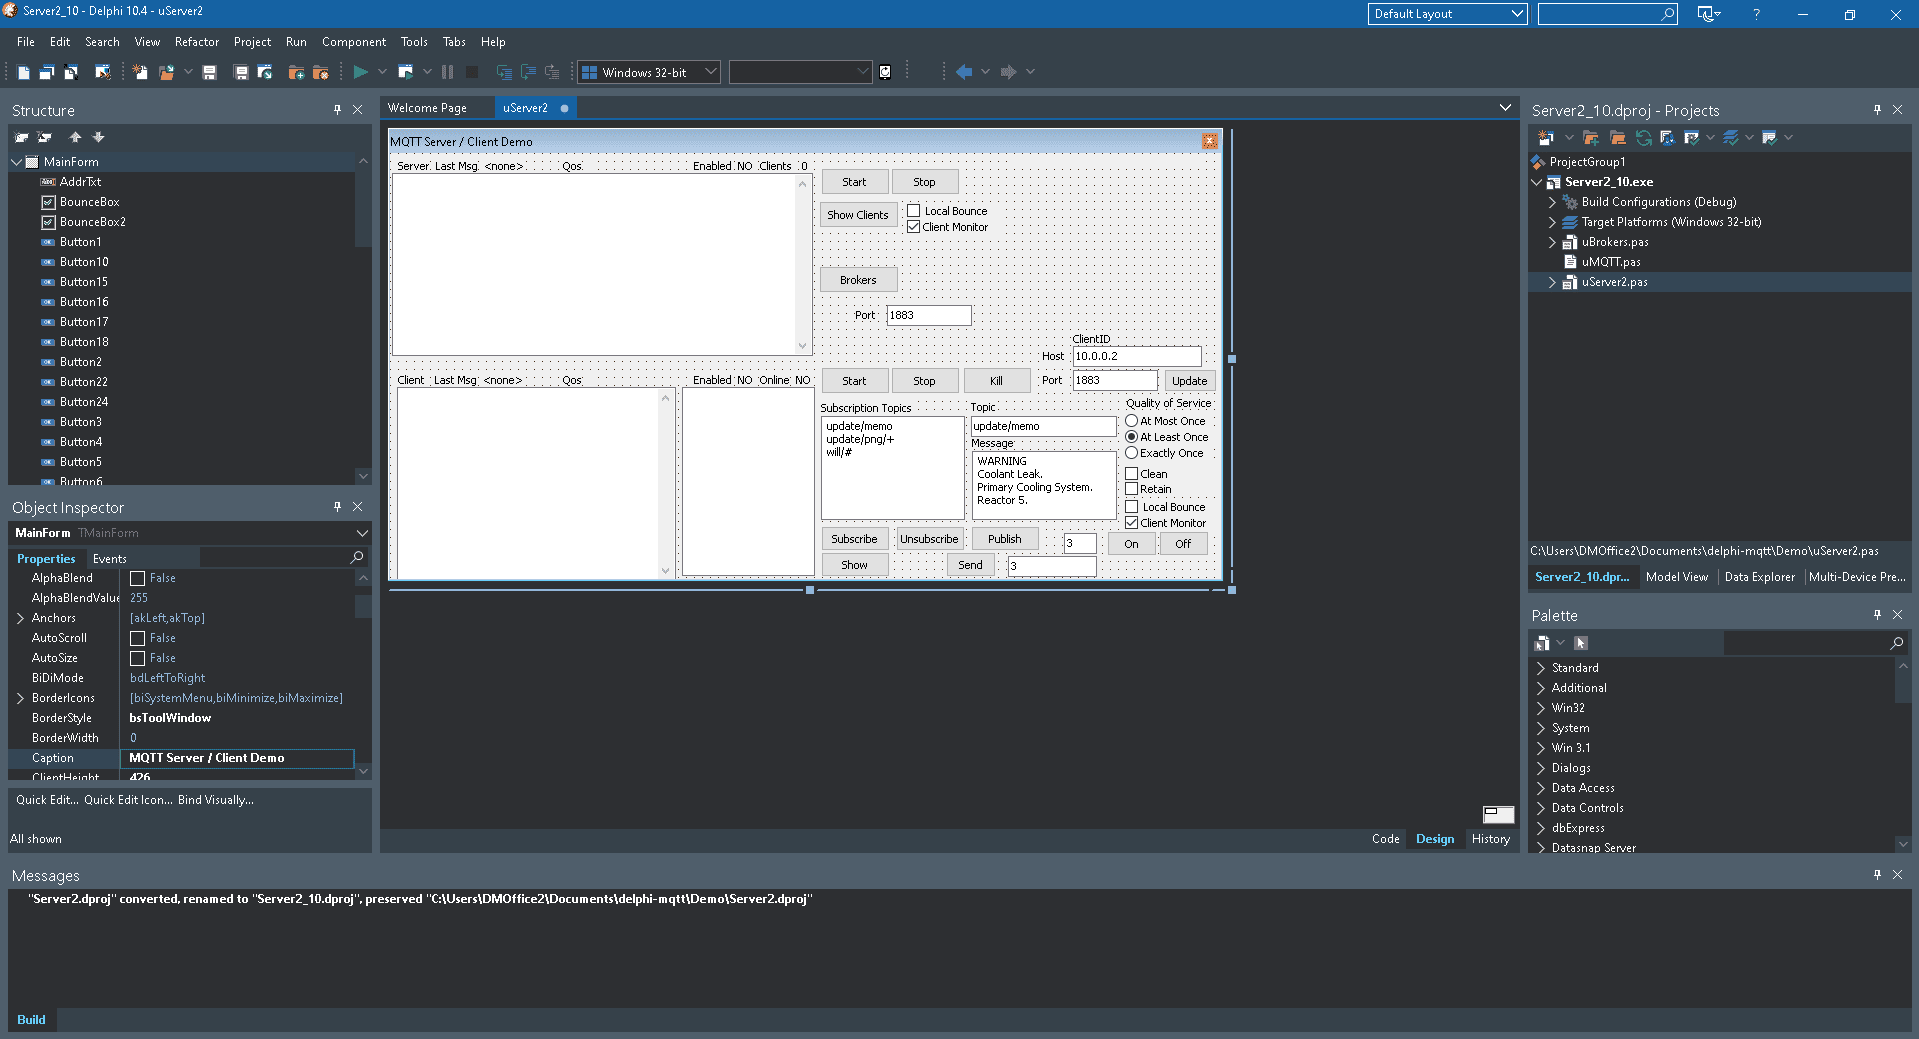Move selected component down in Structure
1919x1039 pixels.
point(98,137)
